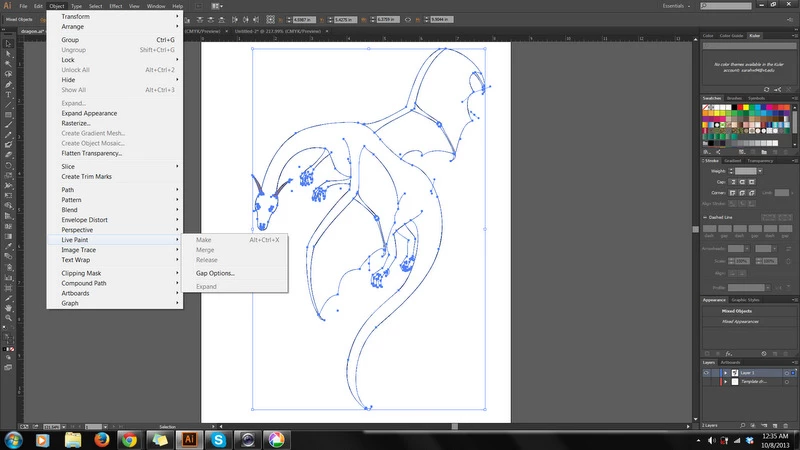Click Expand Appearance in the Object menu
This screenshot has height=450, width=800.
[x=90, y=114]
